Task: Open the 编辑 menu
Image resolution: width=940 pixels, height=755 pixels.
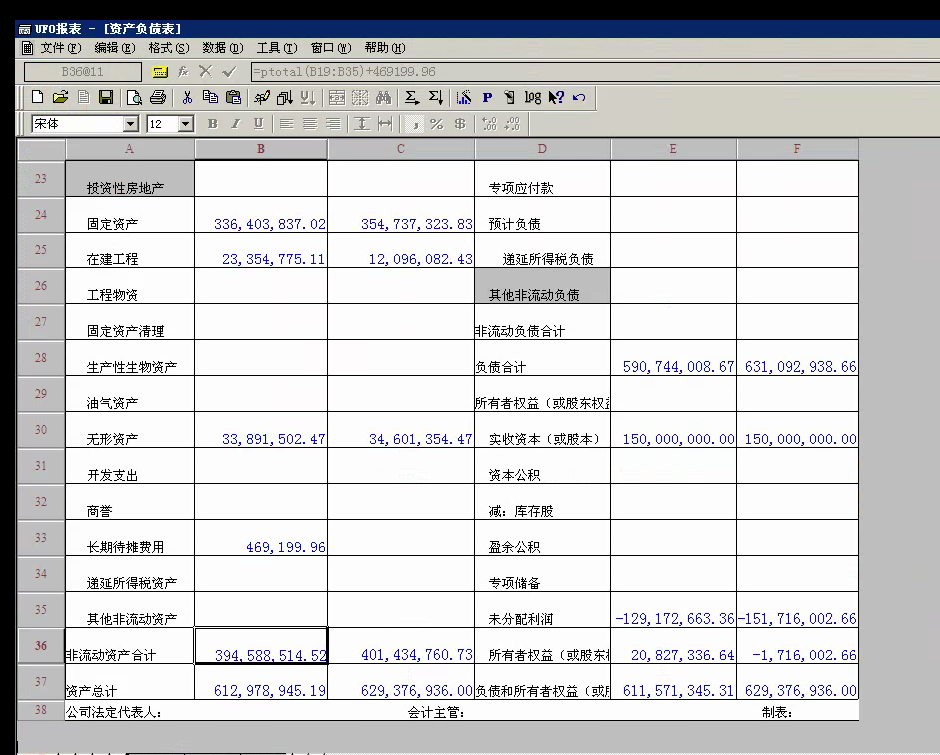Action: [115, 48]
